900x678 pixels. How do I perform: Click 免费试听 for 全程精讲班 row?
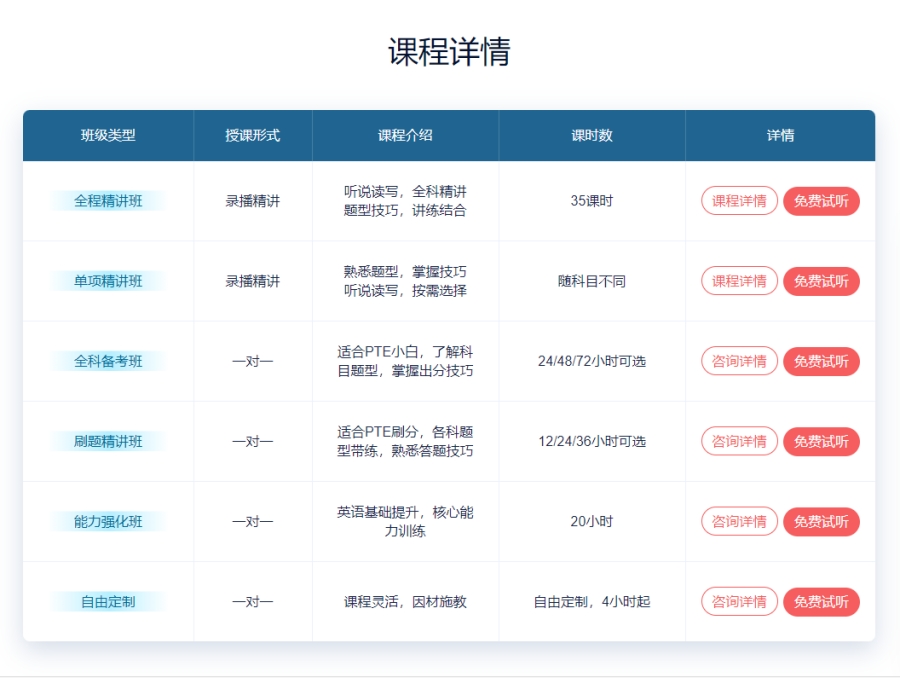(x=821, y=201)
